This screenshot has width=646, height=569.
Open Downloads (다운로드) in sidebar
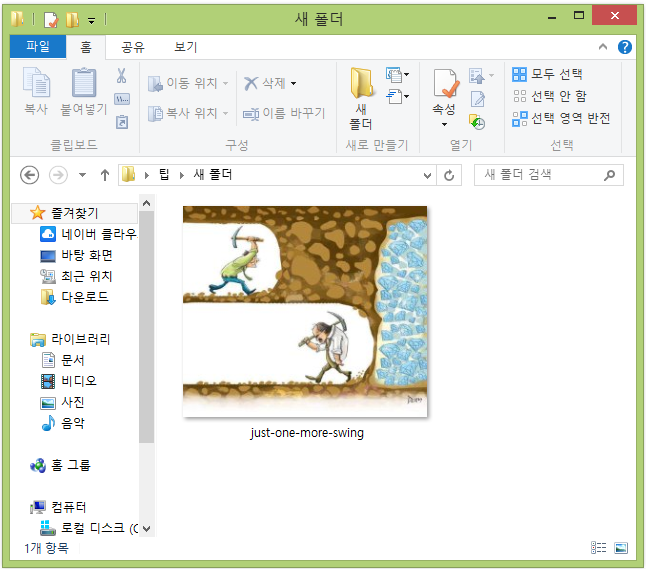click(x=75, y=297)
